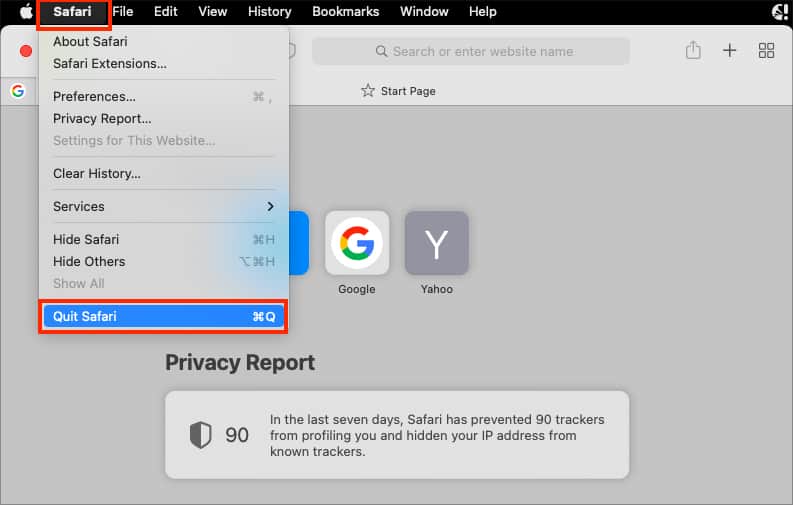Switch to the Google pinned tab
This screenshot has width=793, height=505.
click(18, 91)
